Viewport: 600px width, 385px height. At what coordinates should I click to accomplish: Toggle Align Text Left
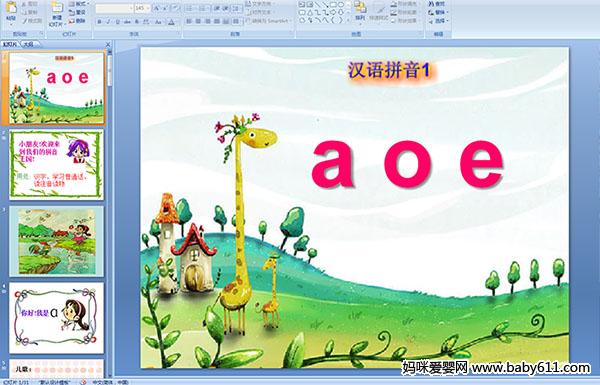click(189, 21)
